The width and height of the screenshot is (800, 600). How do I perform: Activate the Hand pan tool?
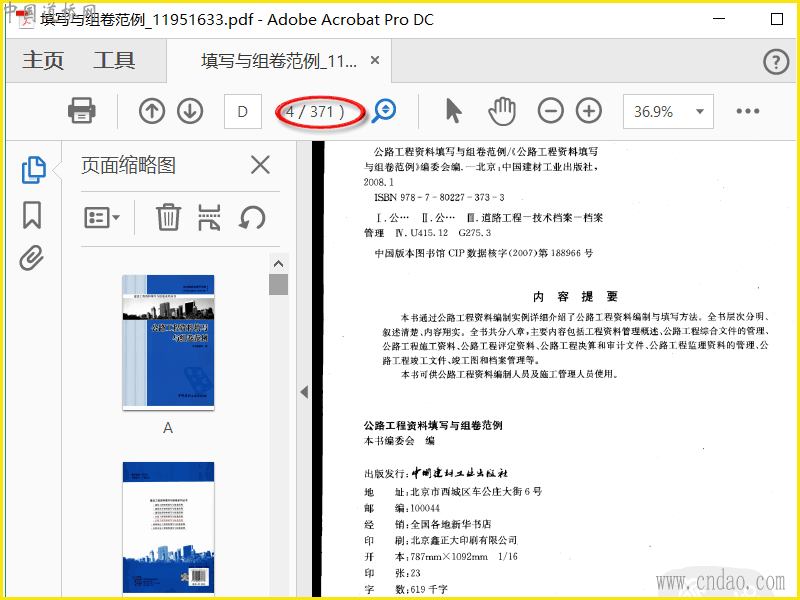(x=502, y=111)
